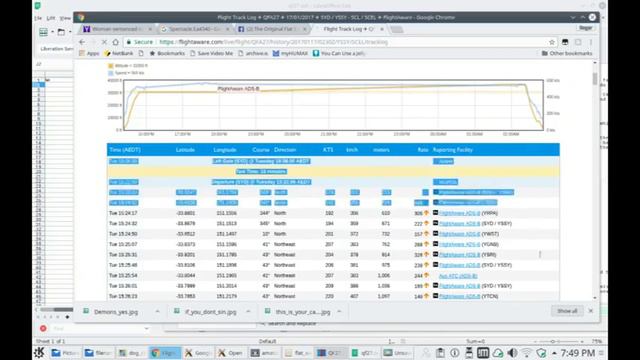This screenshot has height=360, width=640.
Task: Select latitude cell -33.8679
Action: tap(186, 224)
